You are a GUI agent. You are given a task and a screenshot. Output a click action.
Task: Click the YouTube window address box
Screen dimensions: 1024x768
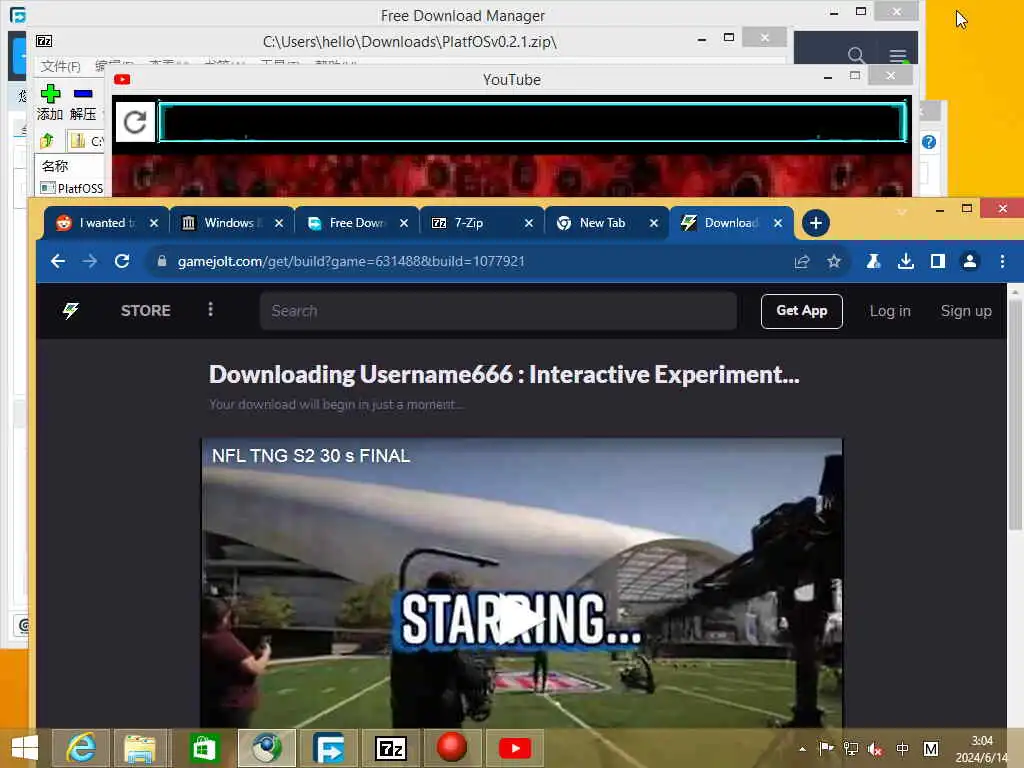coord(532,121)
